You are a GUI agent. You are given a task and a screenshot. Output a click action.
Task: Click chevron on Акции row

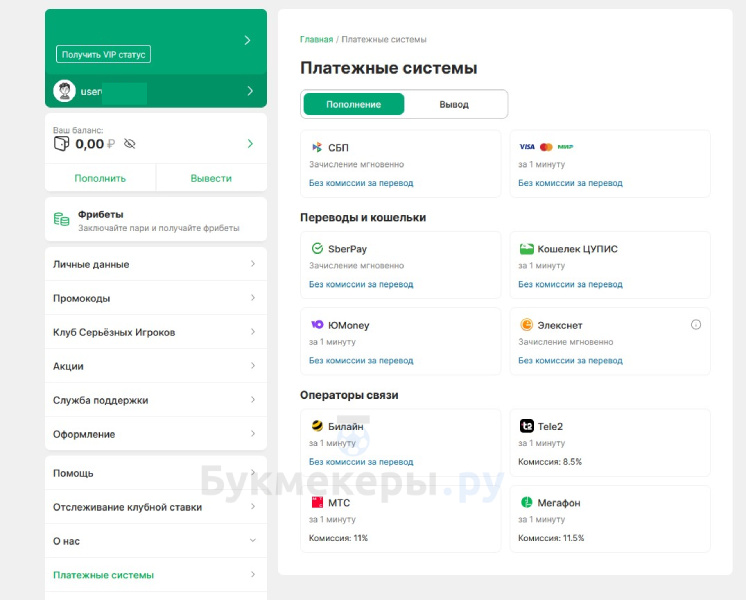[253, 365]
